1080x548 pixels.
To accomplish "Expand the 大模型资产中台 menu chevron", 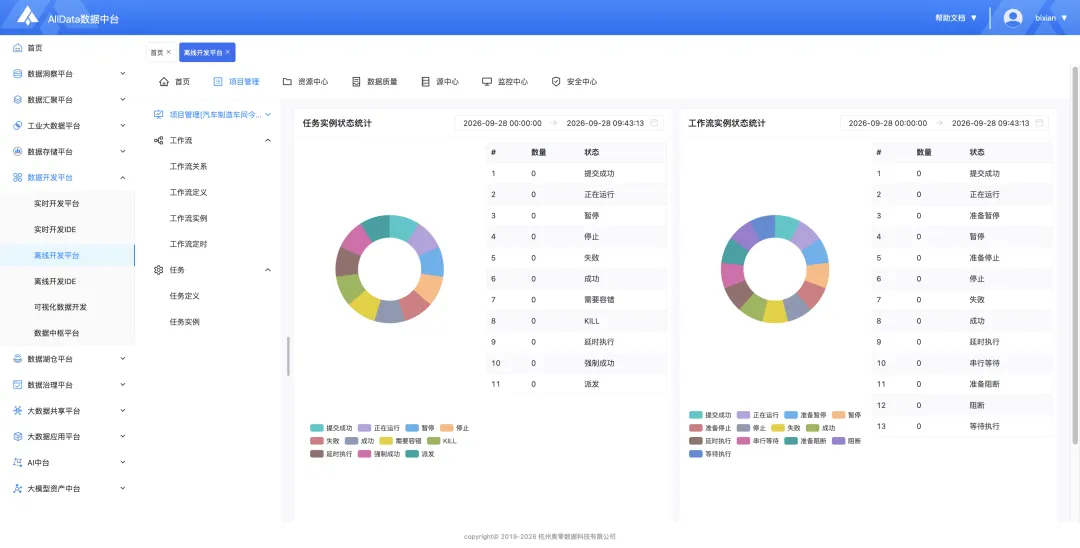I will [x=123, y=489].
